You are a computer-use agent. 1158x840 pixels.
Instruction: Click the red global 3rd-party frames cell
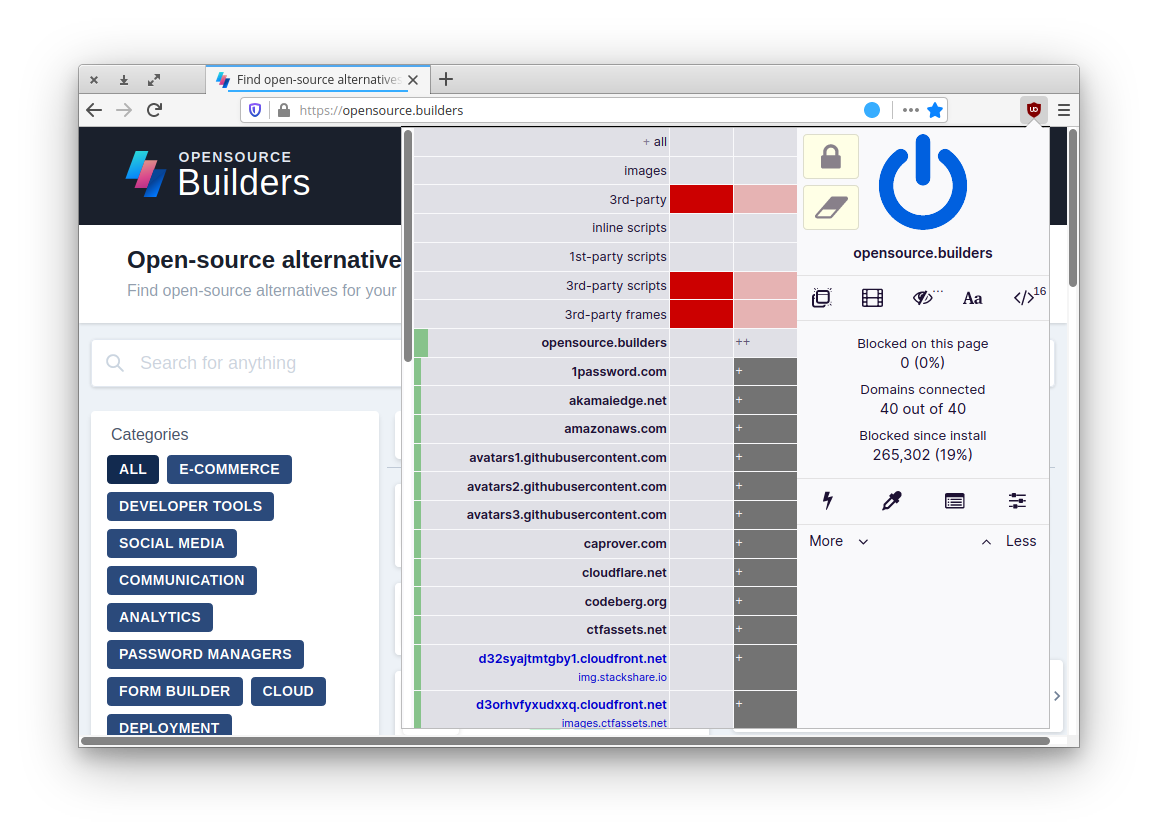[x=701, y=314]
